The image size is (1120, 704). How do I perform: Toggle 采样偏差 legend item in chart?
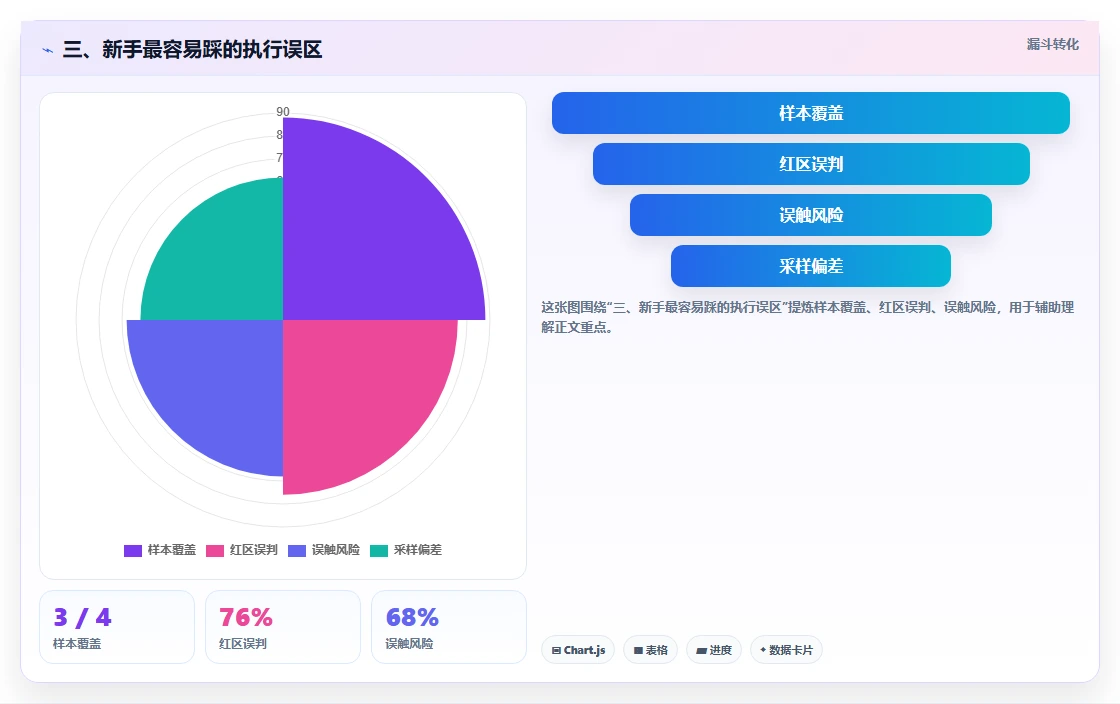tap(406, 550)
